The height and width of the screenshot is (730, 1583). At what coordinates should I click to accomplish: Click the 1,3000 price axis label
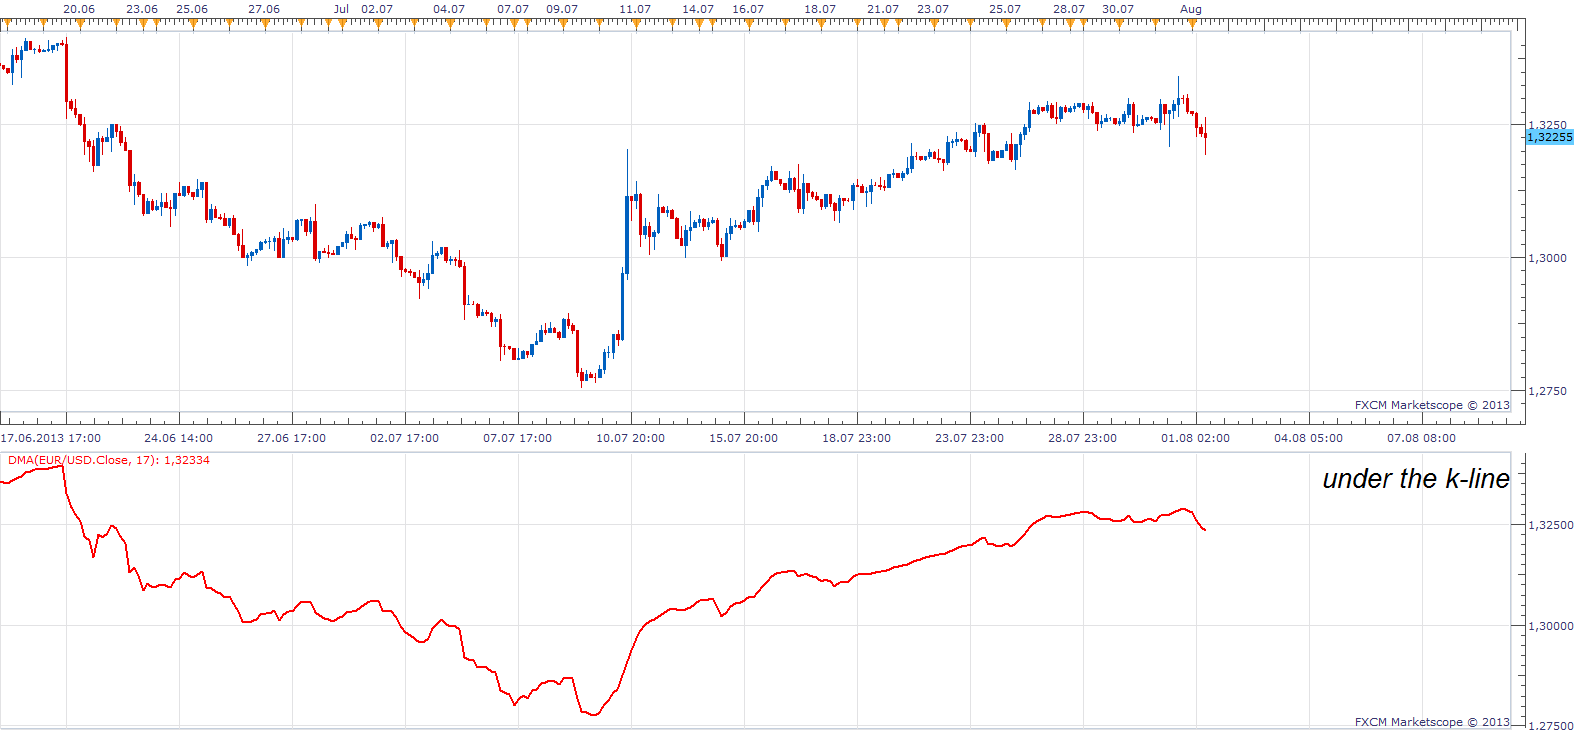coord(1547,258)
